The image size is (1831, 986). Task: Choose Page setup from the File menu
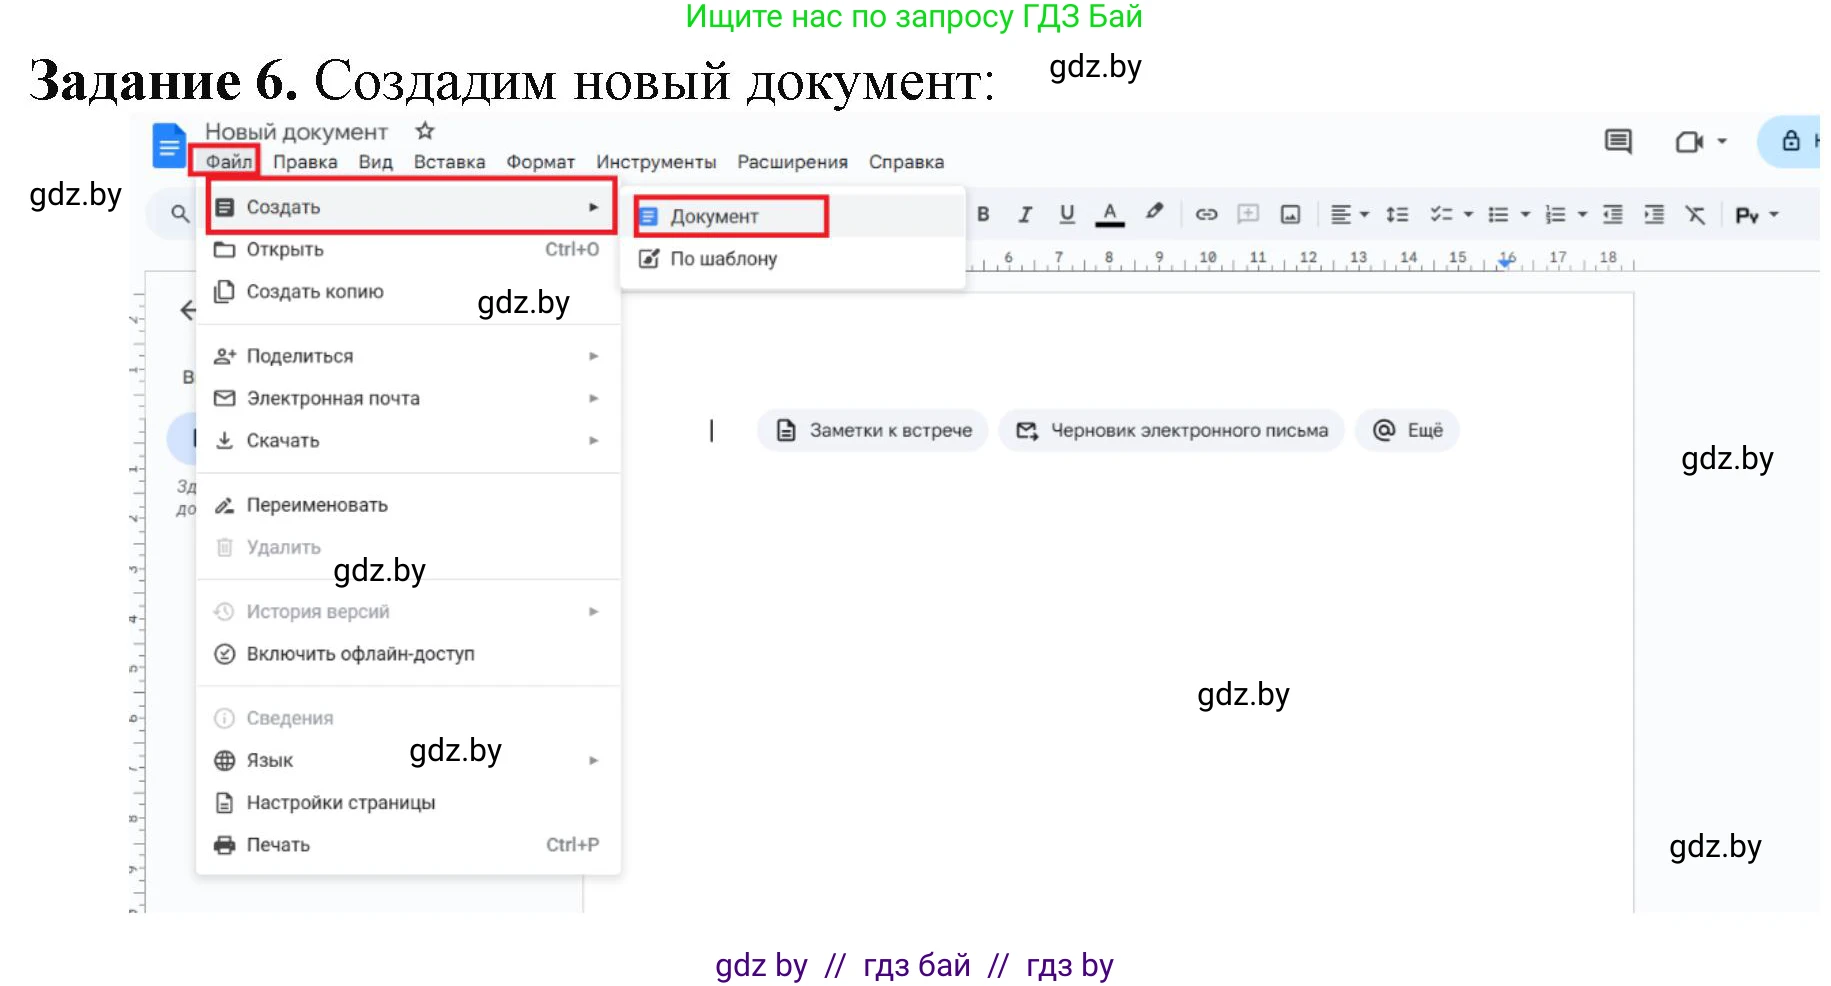pyautogui.click(x=340, y=803)
